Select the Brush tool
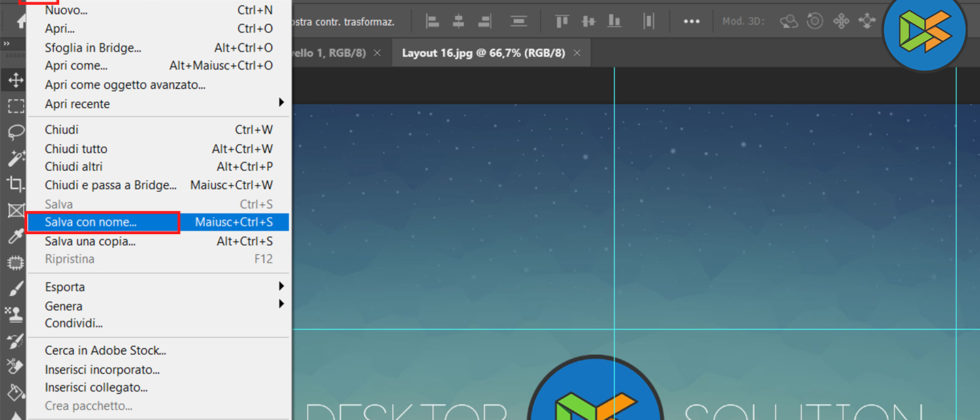The height and width of the screenshot is (420, 980). (x=15, y=289)
